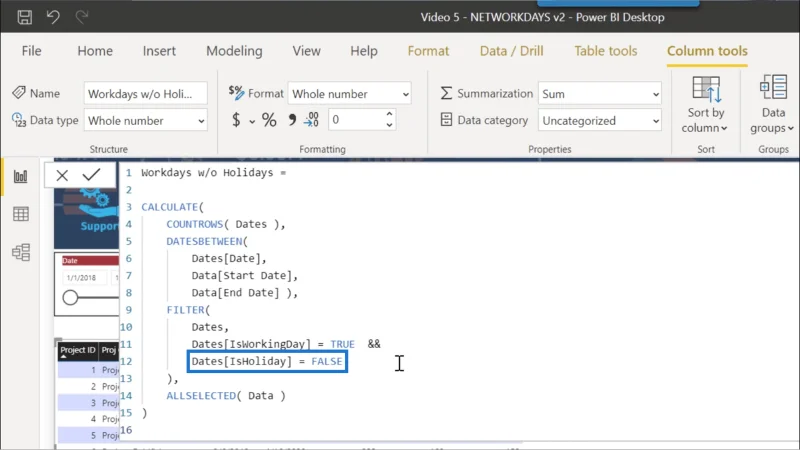The width and height of the screenshot is (800, 450).
Task: Apply currency format with dollar icon
Action: point(236,120)
